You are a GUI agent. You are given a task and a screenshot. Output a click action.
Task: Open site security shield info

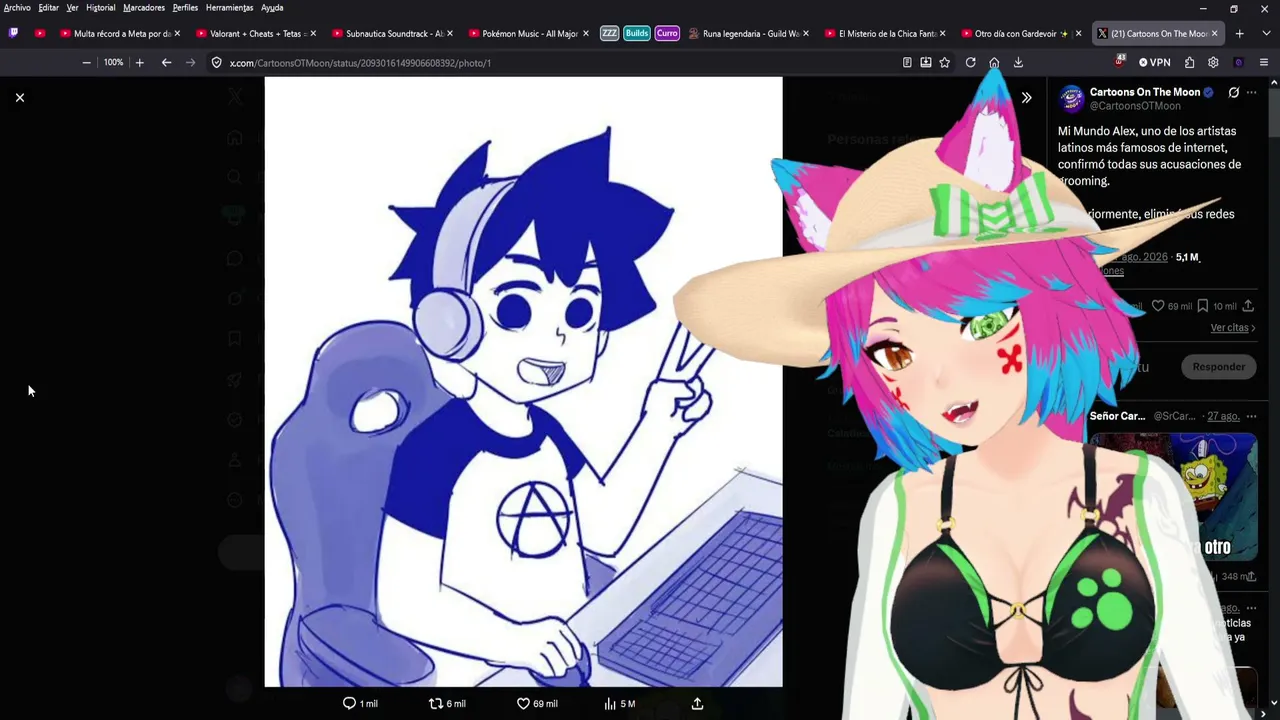tap(216, 62)
